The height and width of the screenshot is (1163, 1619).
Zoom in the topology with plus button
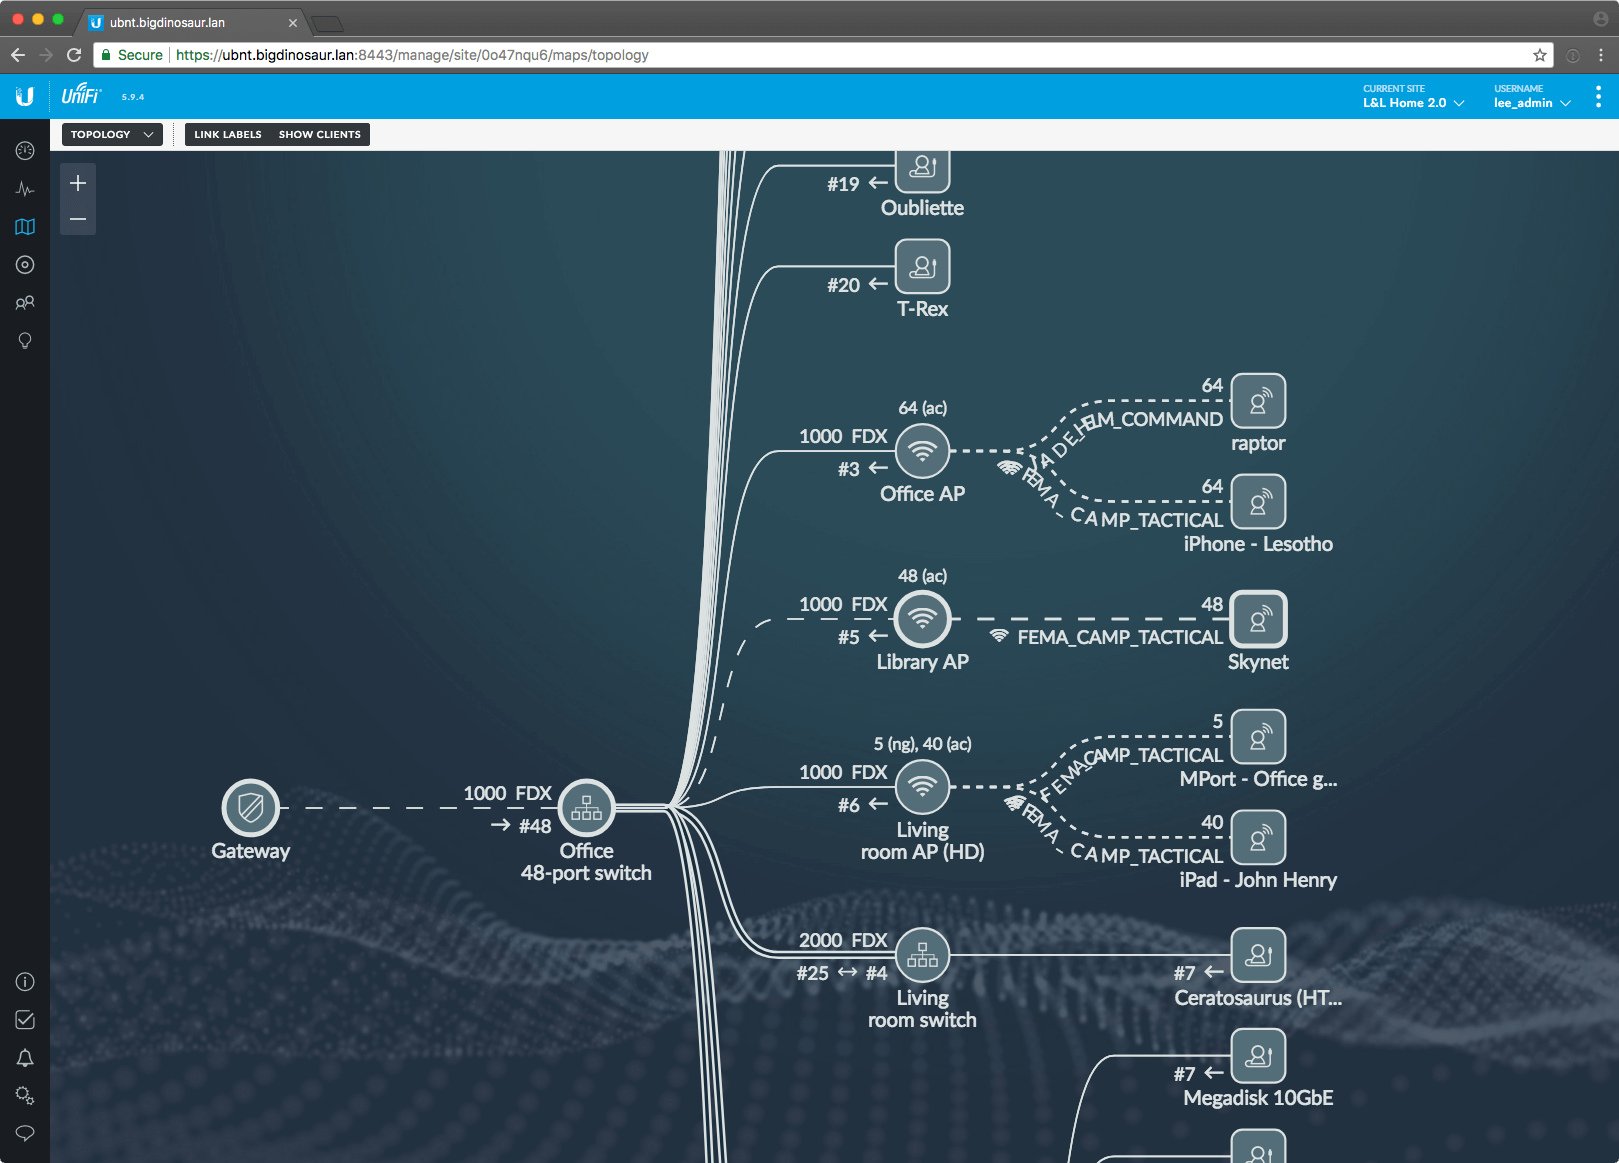click(x=78, y=183)
